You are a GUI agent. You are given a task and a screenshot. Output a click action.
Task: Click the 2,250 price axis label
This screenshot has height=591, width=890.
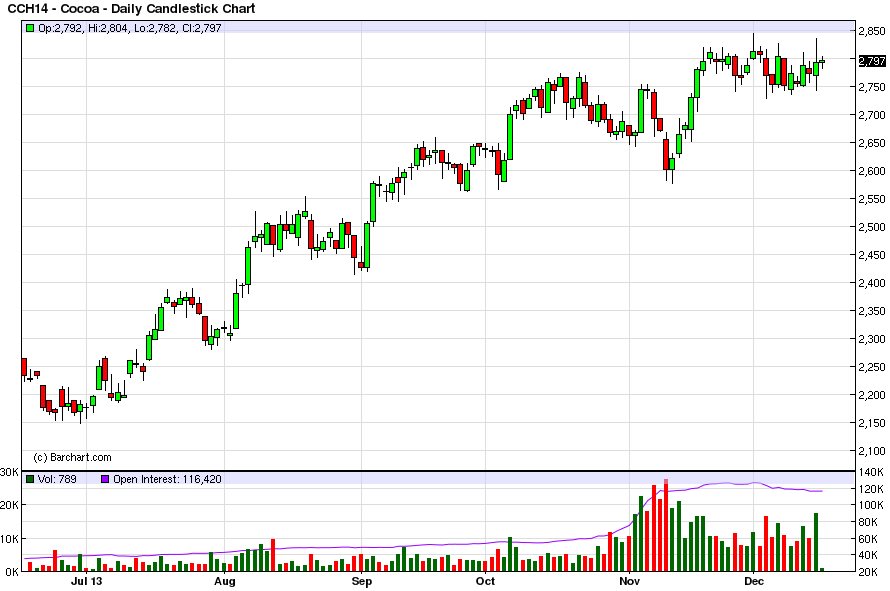tap(872, 367)
